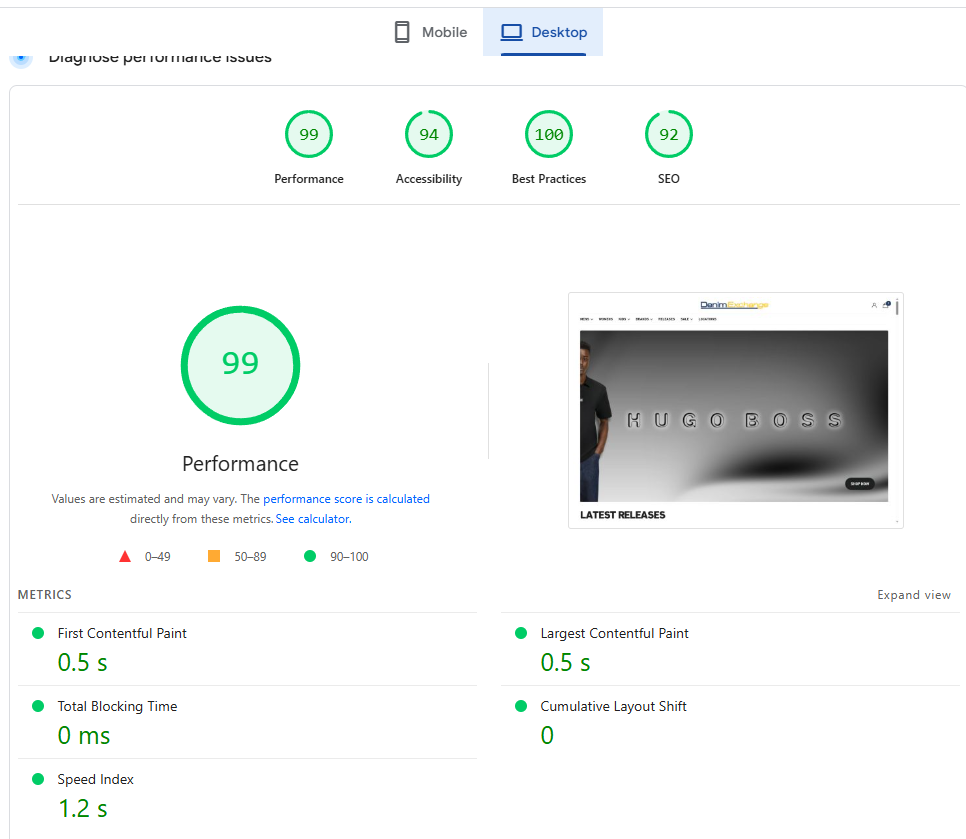Expand First Contentful Paint metric
This screenshot has height=839, width=966.
point(122,633)
